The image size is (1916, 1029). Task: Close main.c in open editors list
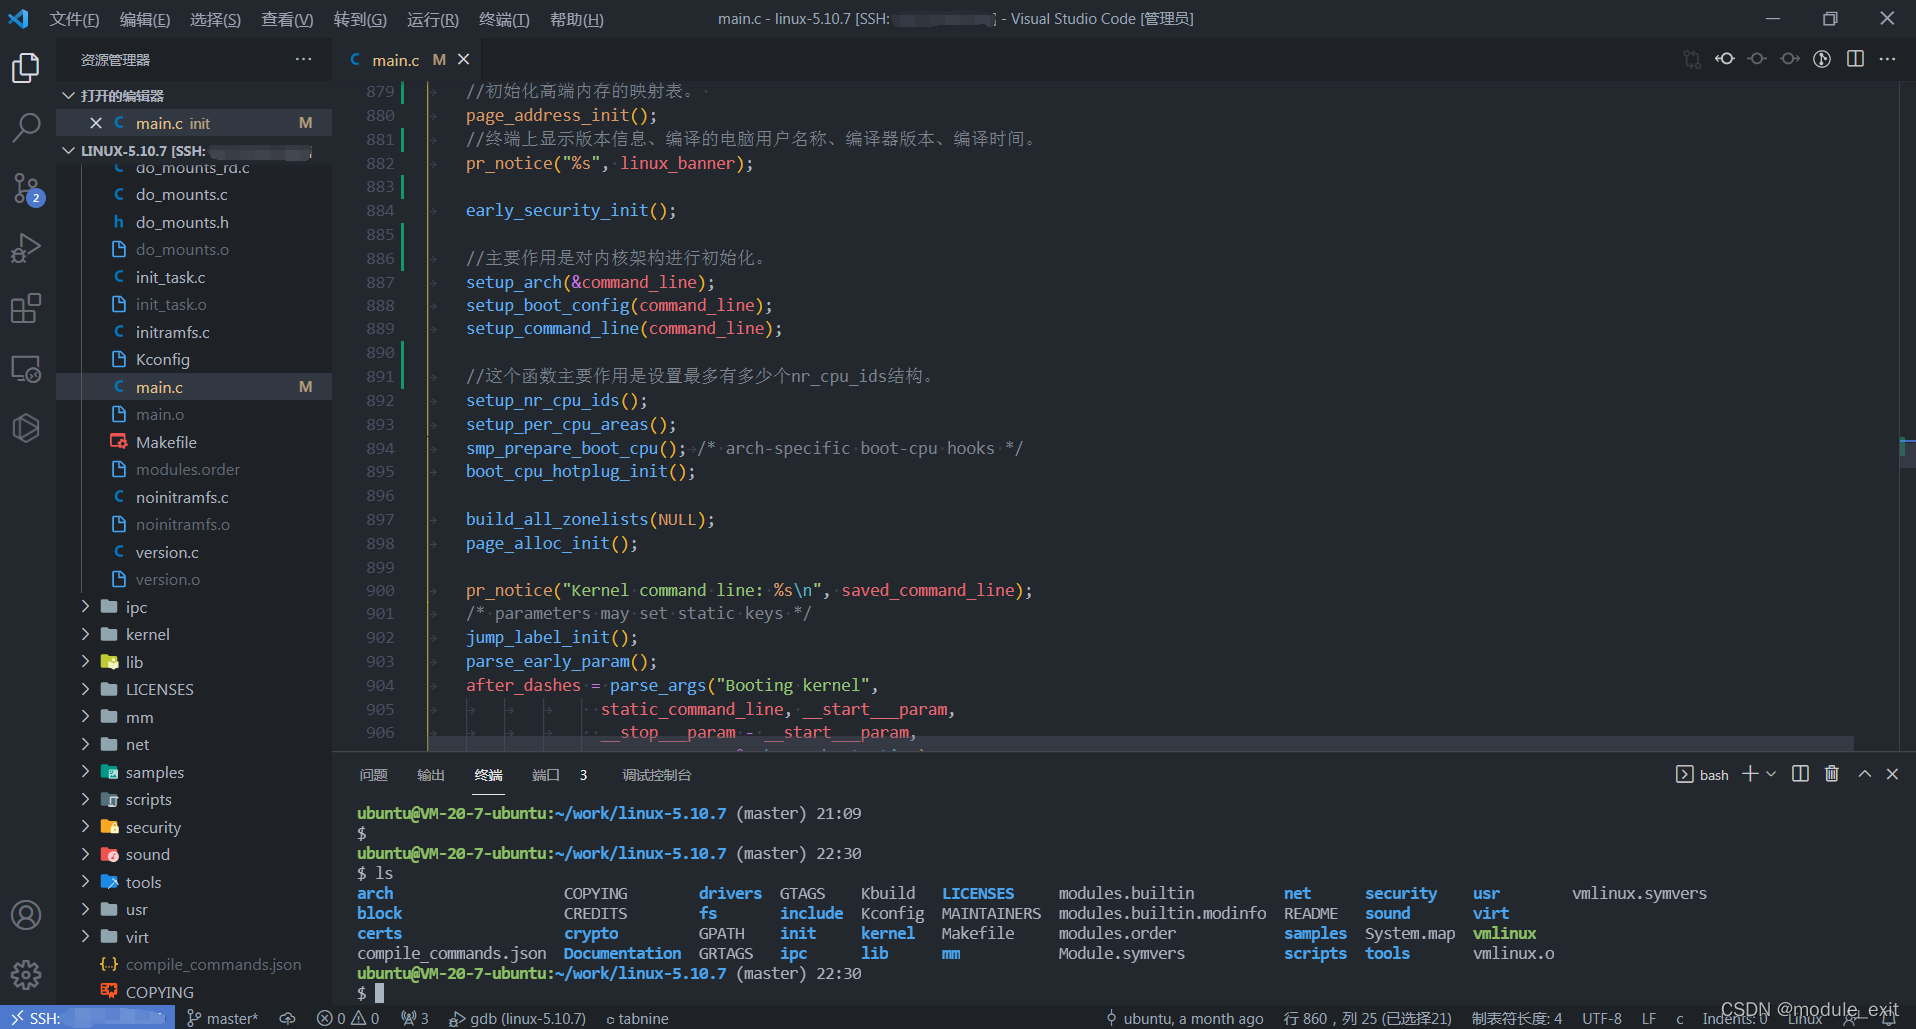pyautogui.click(x=96, y=123)
